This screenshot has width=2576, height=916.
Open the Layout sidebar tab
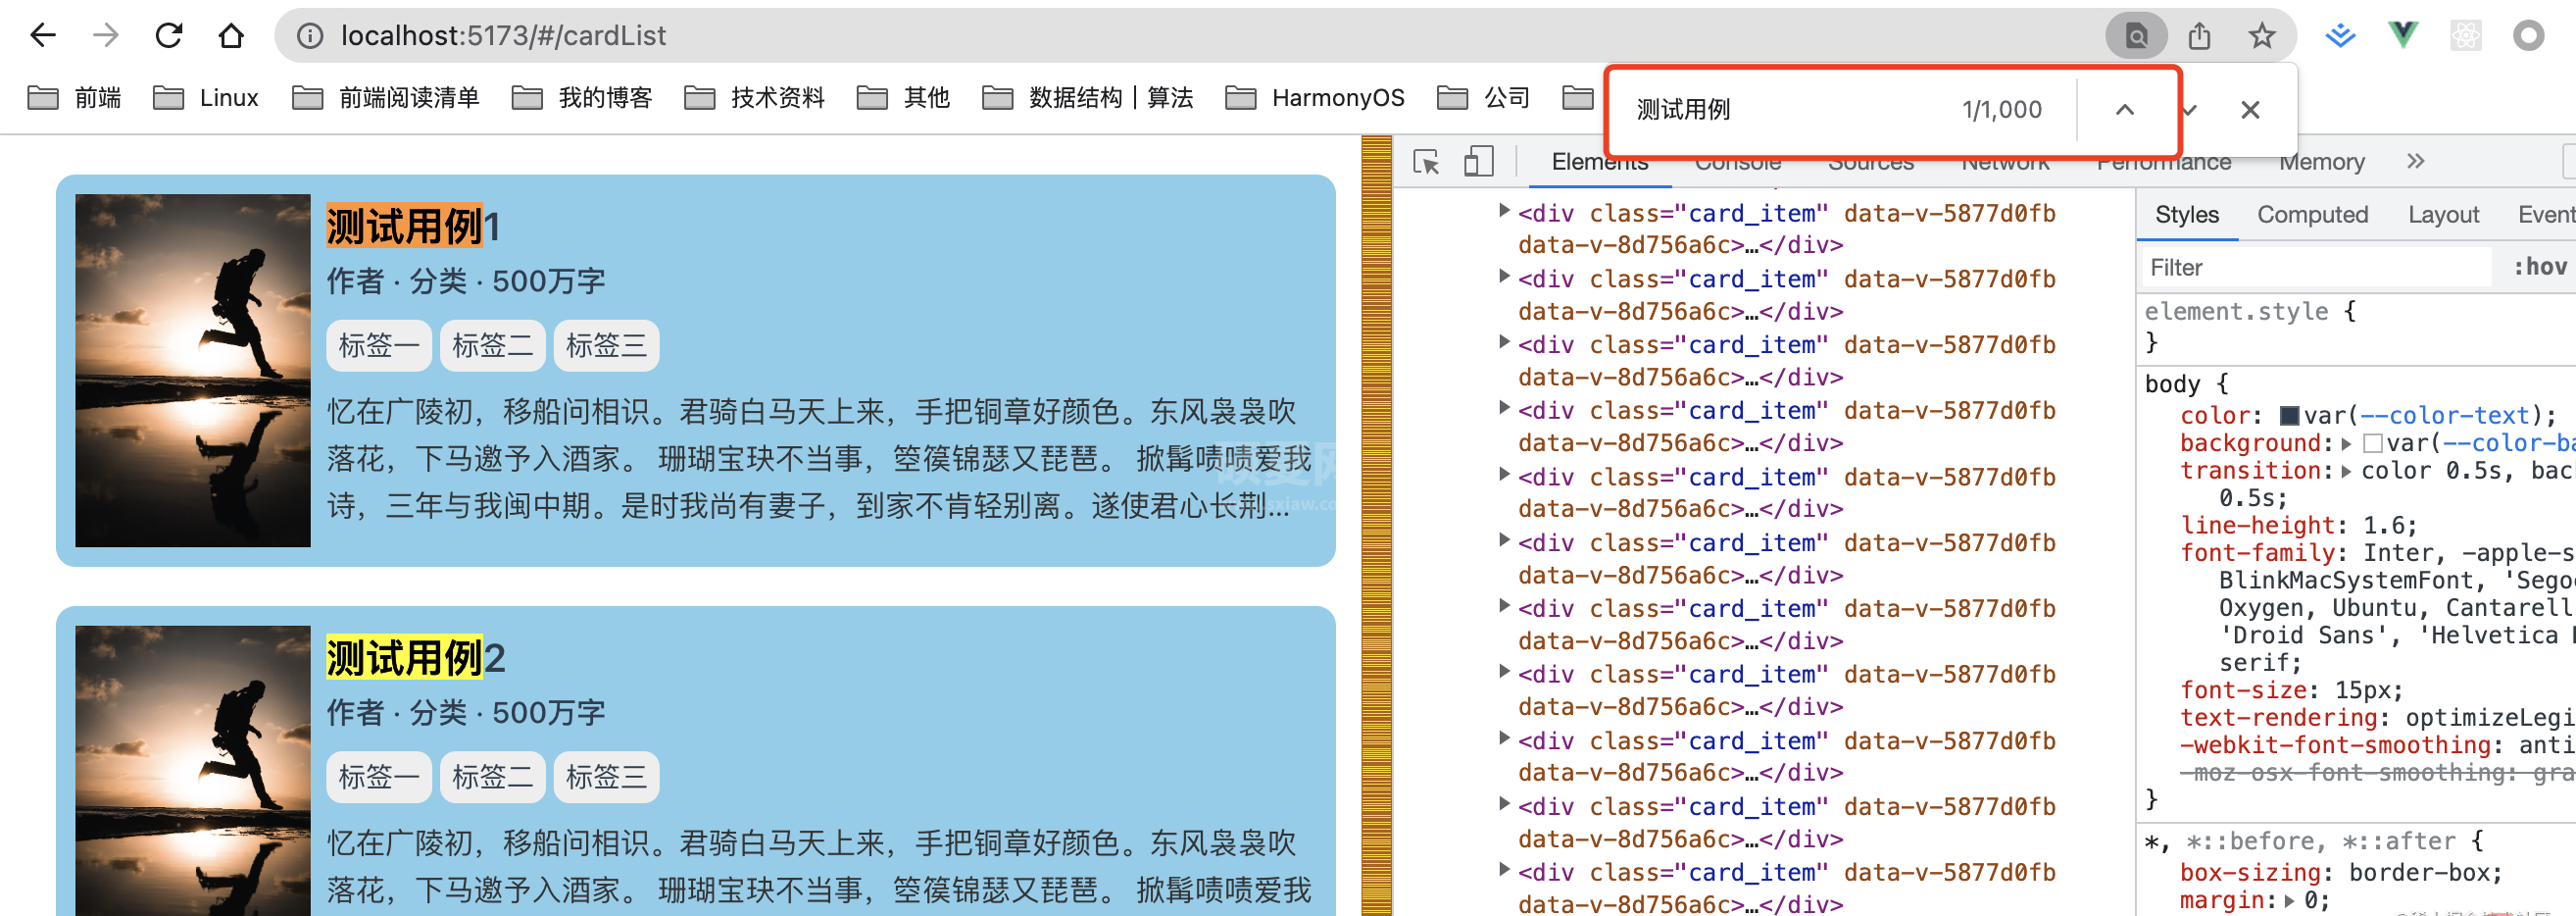click(2443, 215)
